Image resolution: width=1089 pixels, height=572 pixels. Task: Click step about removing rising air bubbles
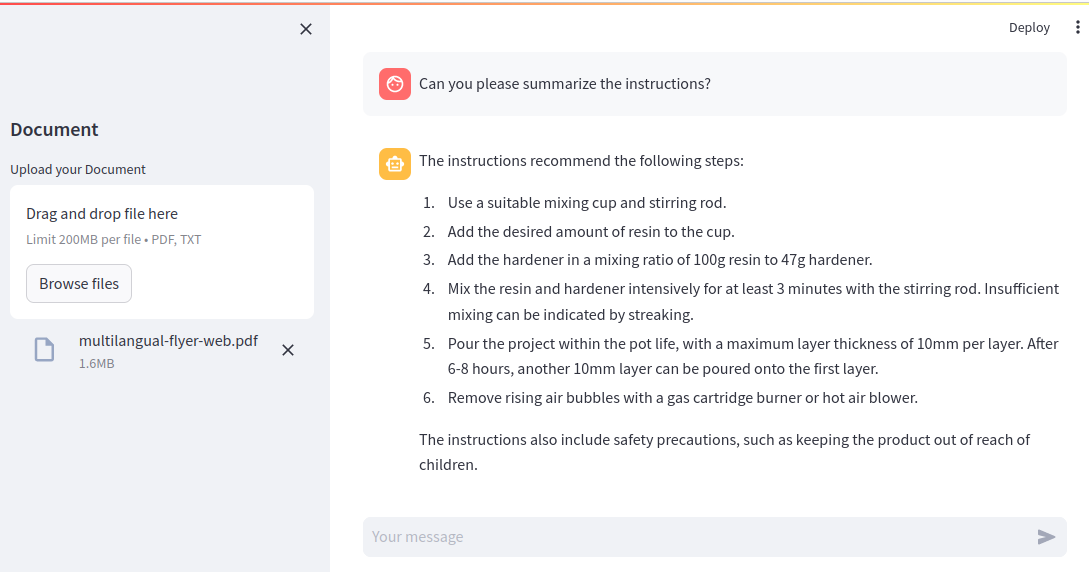coord(683,398)
